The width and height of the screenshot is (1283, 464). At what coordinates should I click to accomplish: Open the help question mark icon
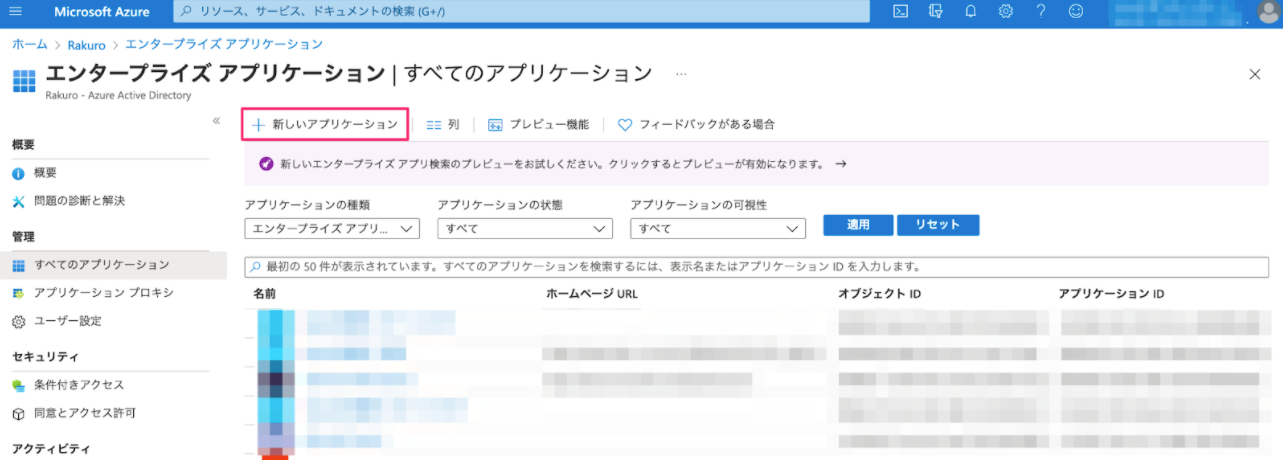pos(1041,12)
